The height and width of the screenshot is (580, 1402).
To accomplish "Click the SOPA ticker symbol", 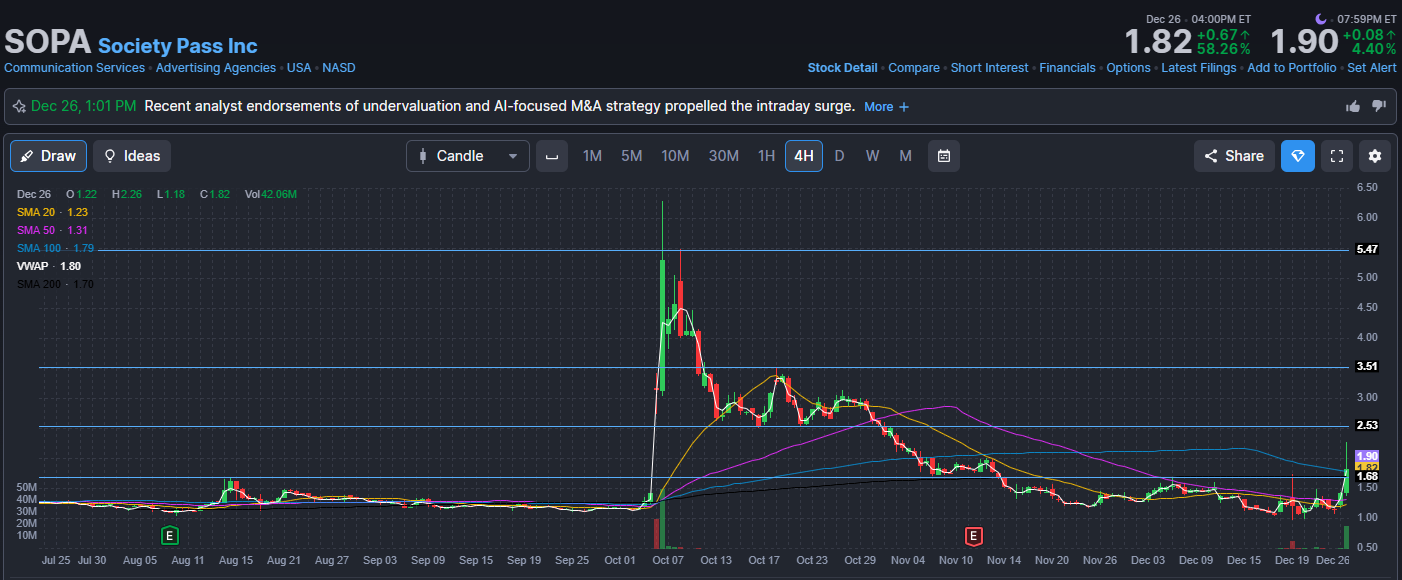I will point(47,42).
